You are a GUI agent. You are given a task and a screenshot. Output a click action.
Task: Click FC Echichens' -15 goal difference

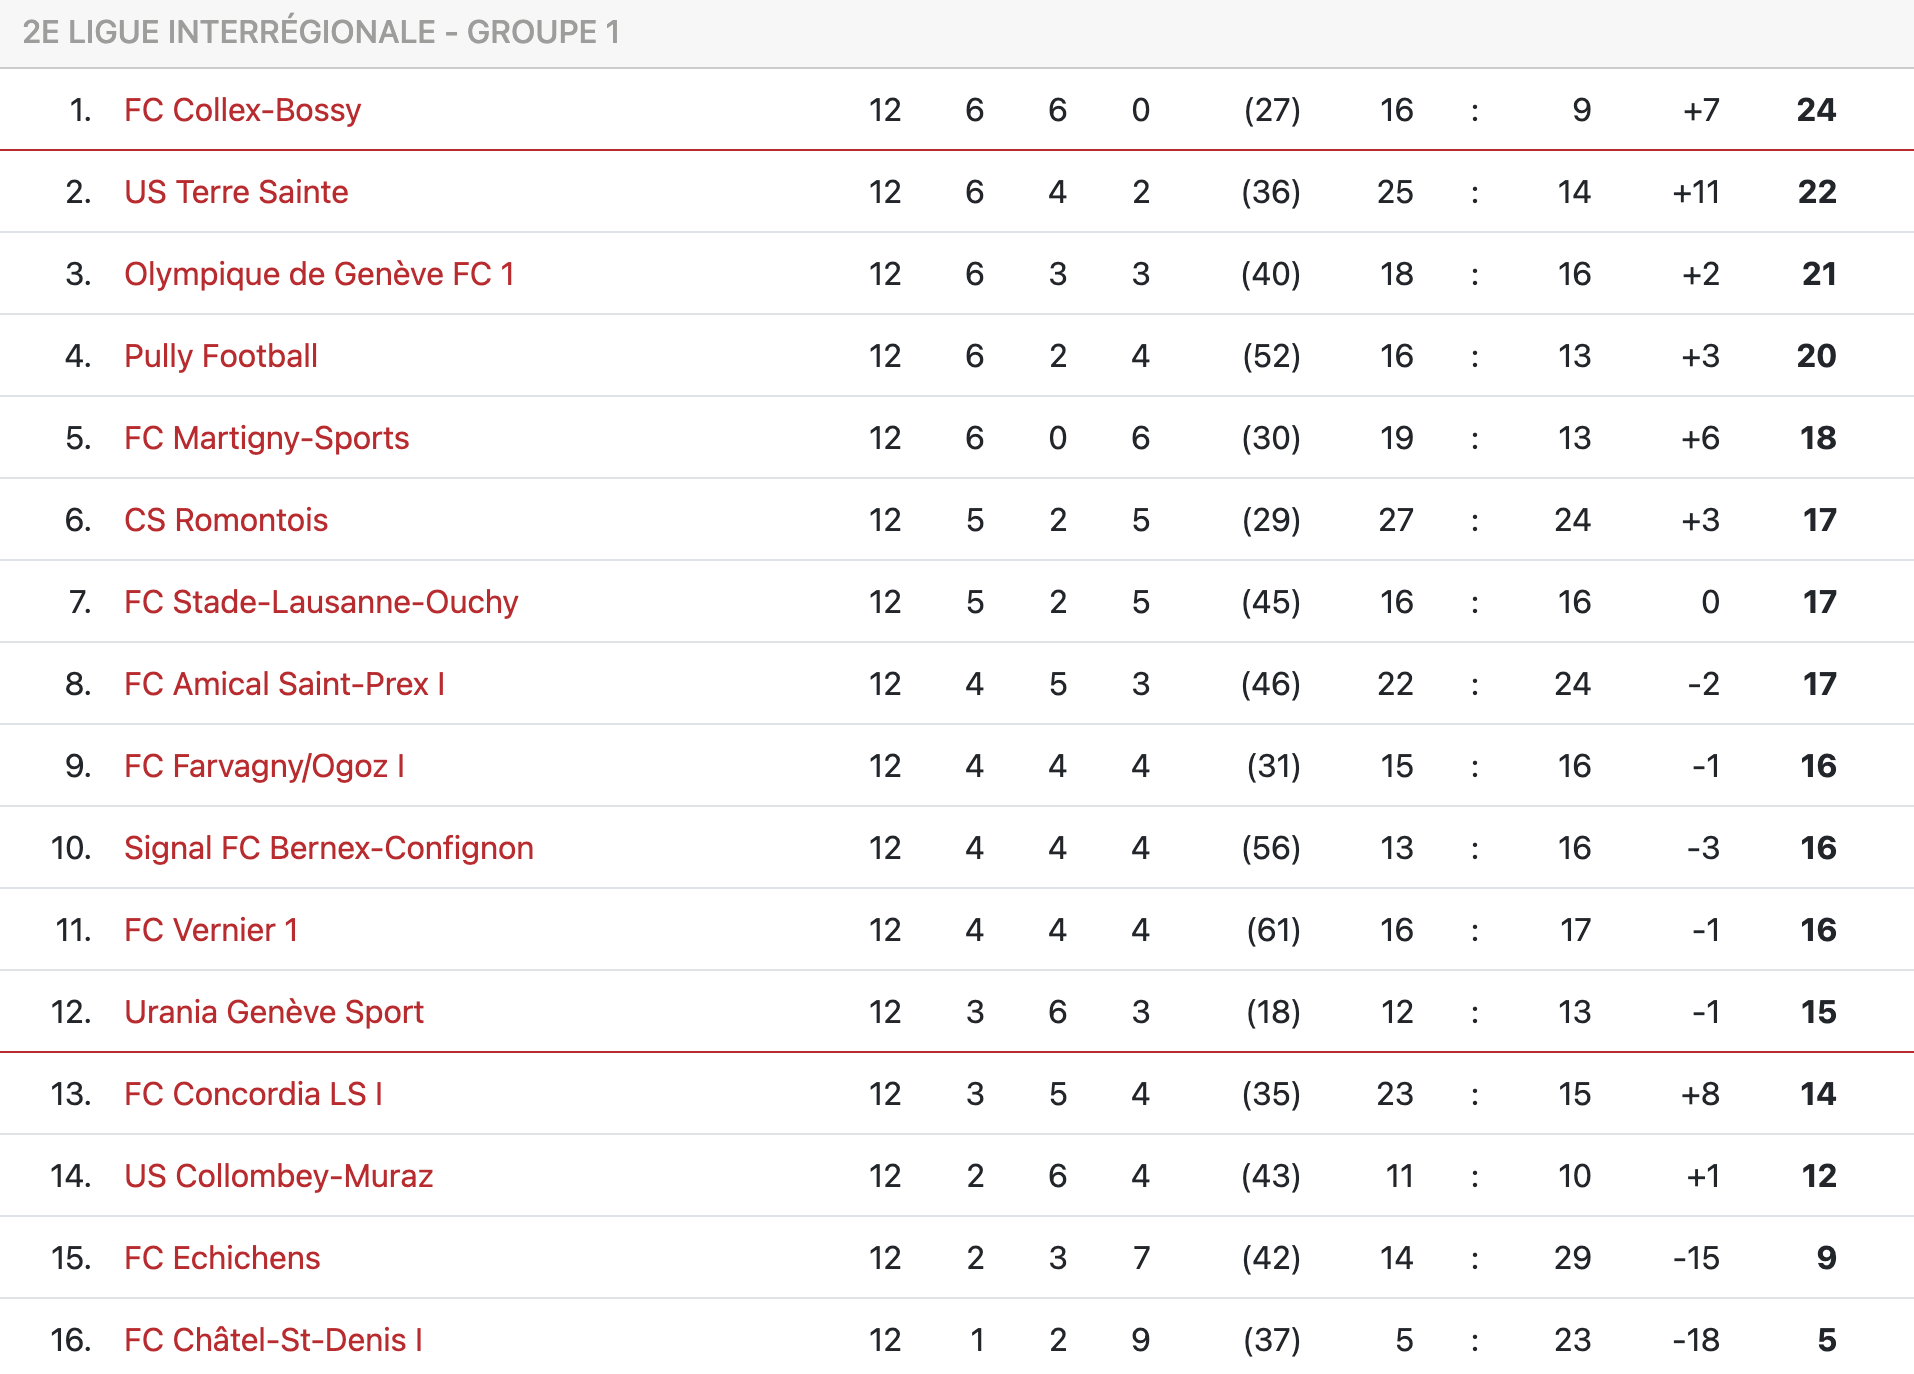click(x=1696, y=1258)
